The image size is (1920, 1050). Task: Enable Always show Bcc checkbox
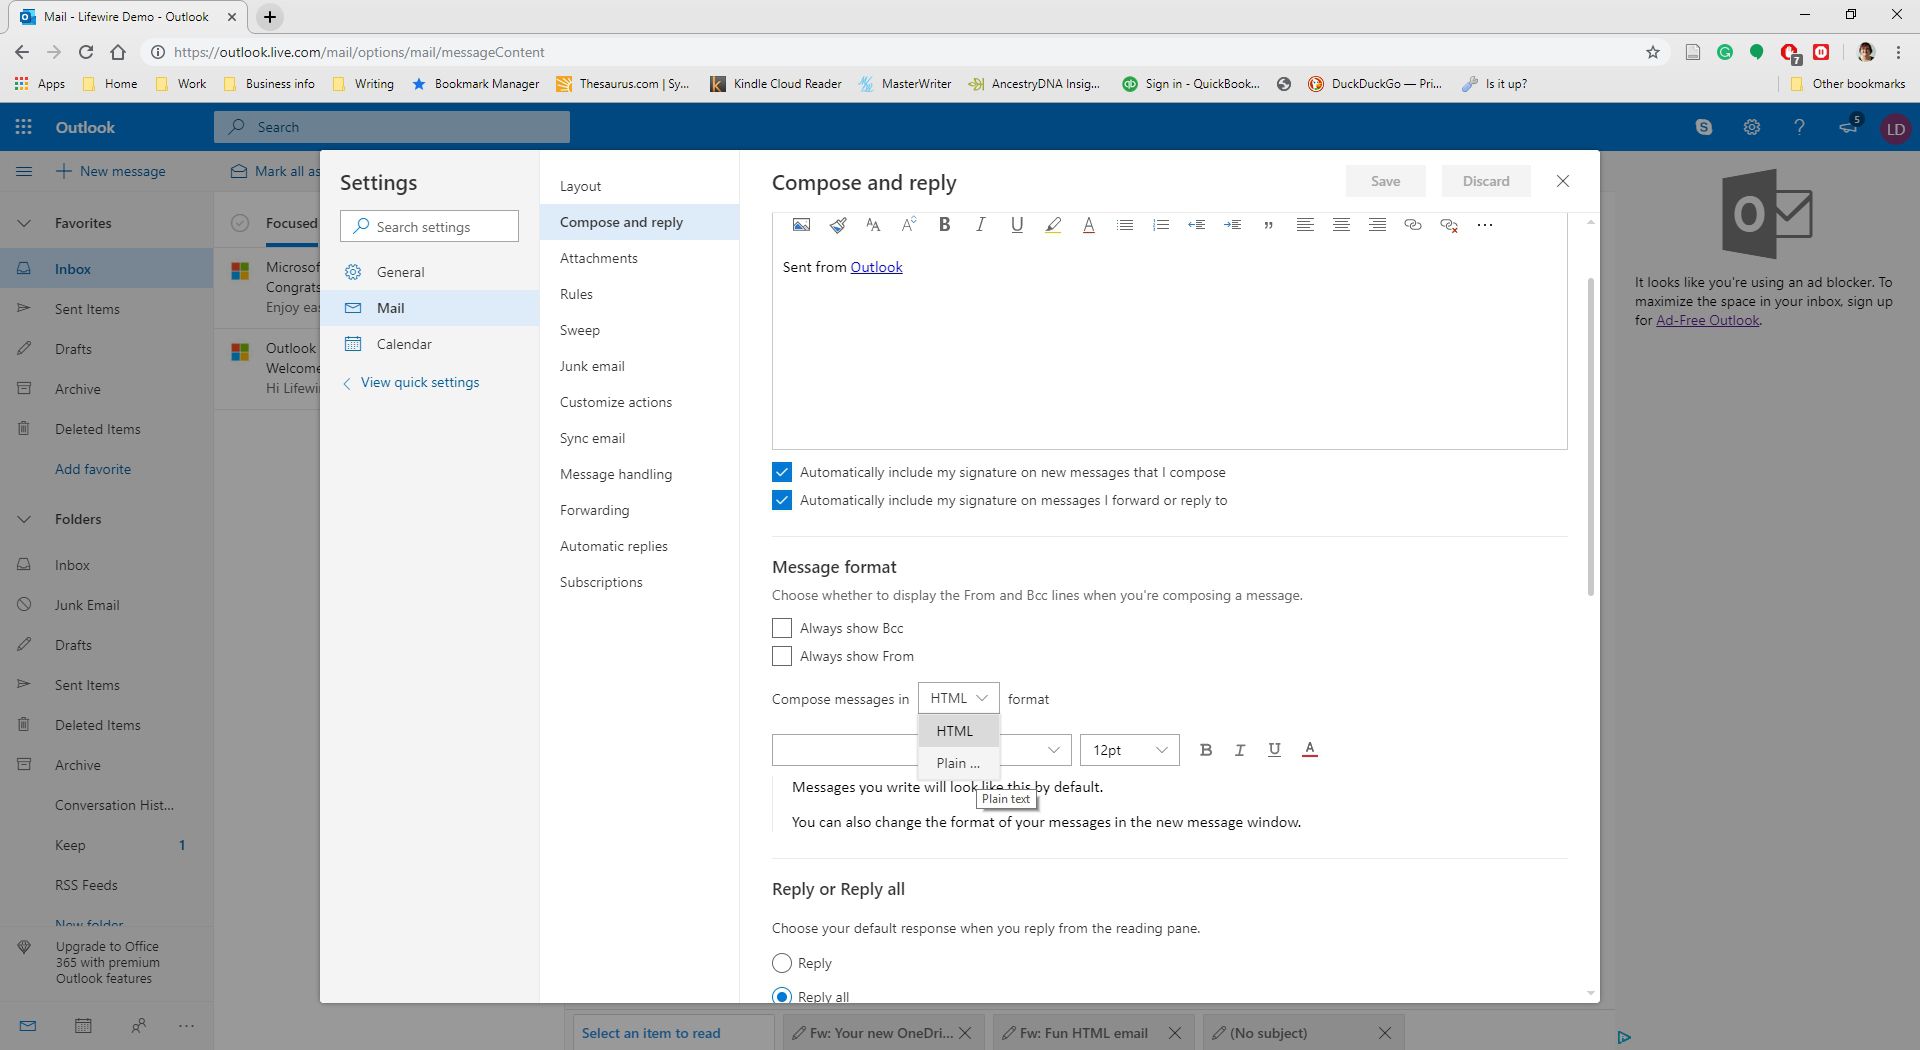point(782,628)
